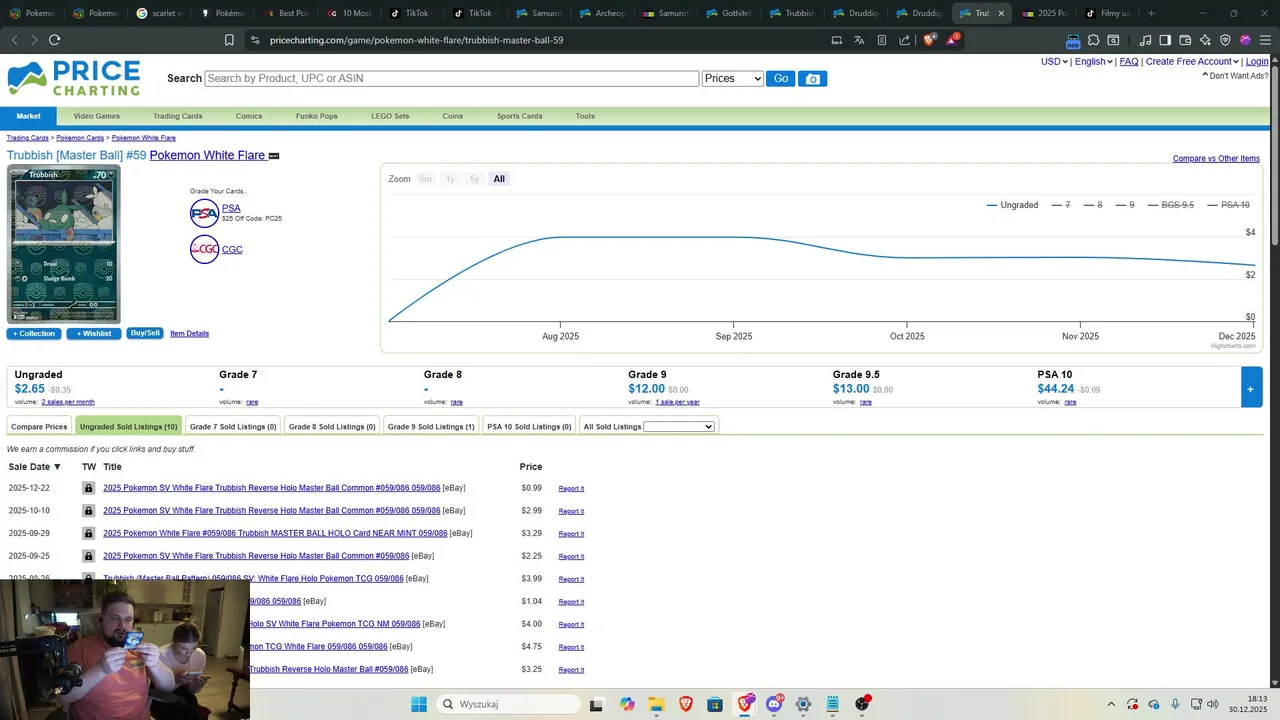This screenshot has height=720, width=1280.
Task: Open Brave Rewards triangle icon
Action: 953,40
